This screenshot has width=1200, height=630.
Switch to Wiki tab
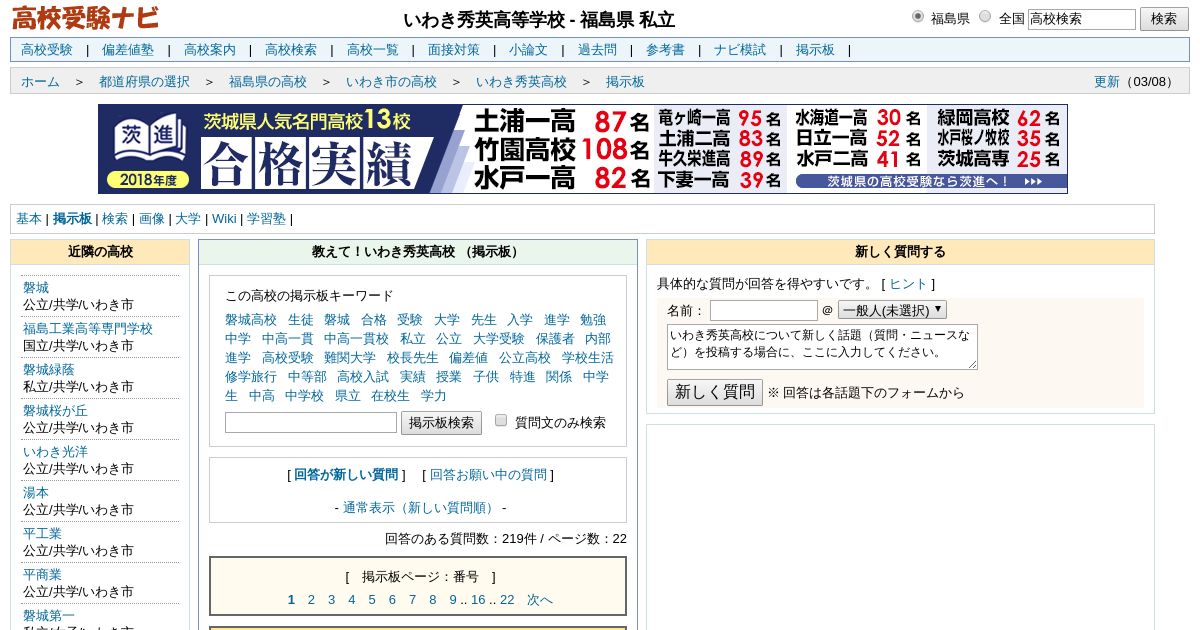tap(224, 219)
